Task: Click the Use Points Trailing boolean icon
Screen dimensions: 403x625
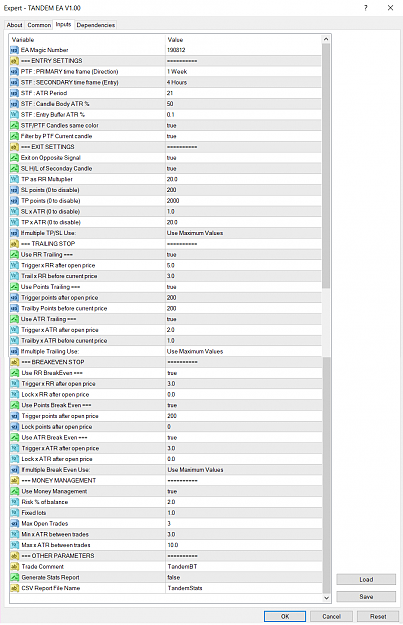Action: click(14, 287)
